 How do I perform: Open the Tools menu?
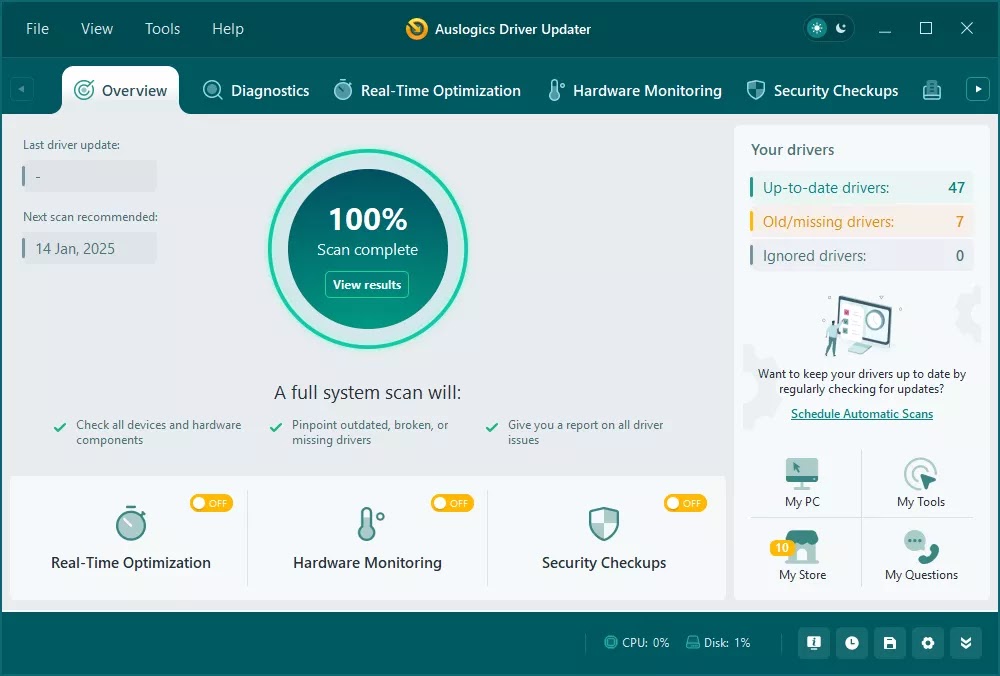(162, 29)
